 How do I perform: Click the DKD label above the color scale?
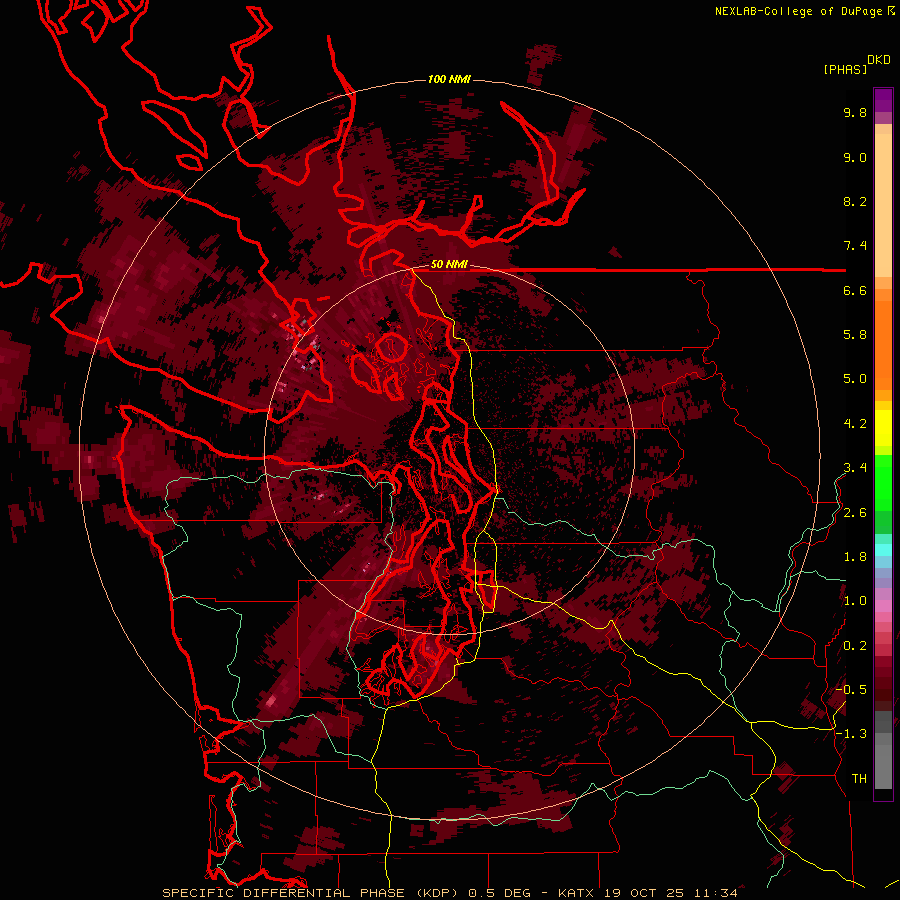879,60
